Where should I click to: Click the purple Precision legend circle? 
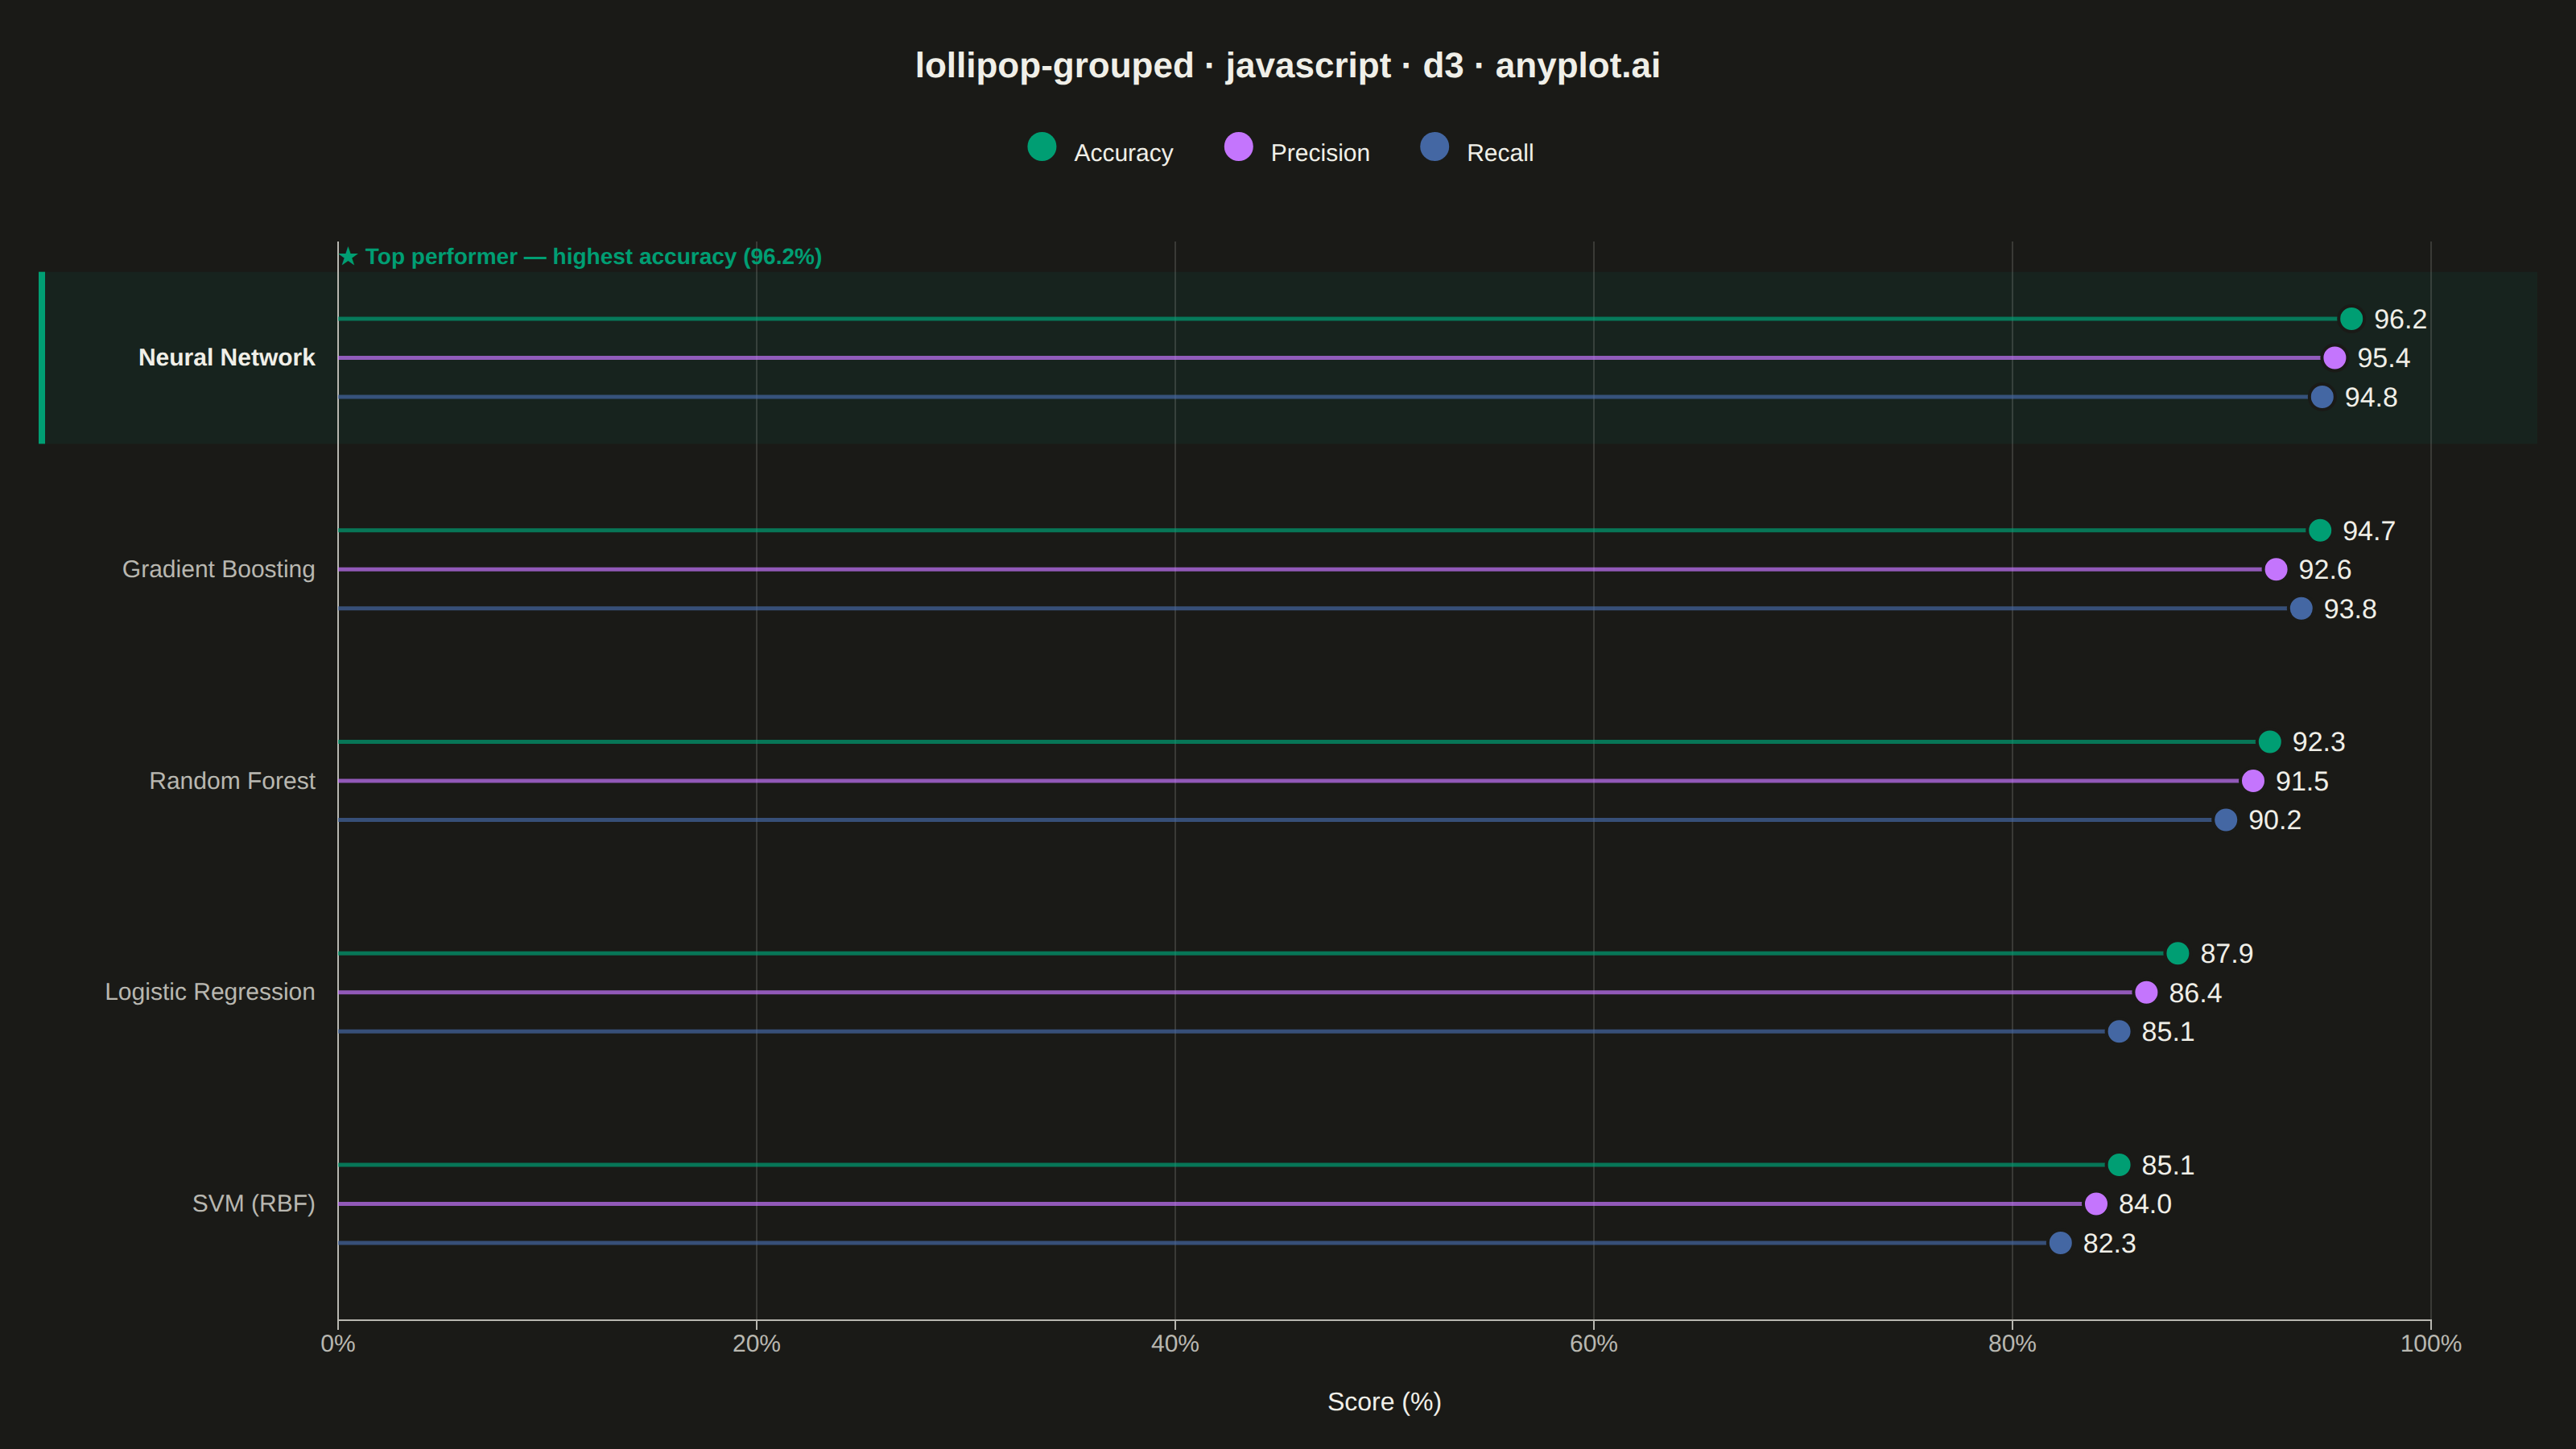pos(1238,147)
